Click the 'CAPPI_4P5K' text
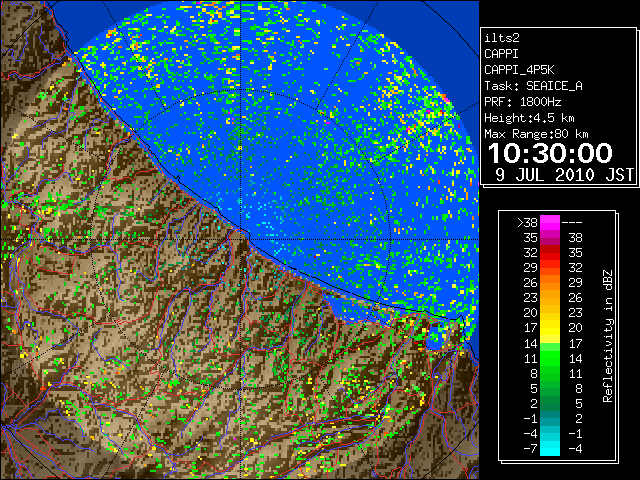 click(x=519, y=70)
